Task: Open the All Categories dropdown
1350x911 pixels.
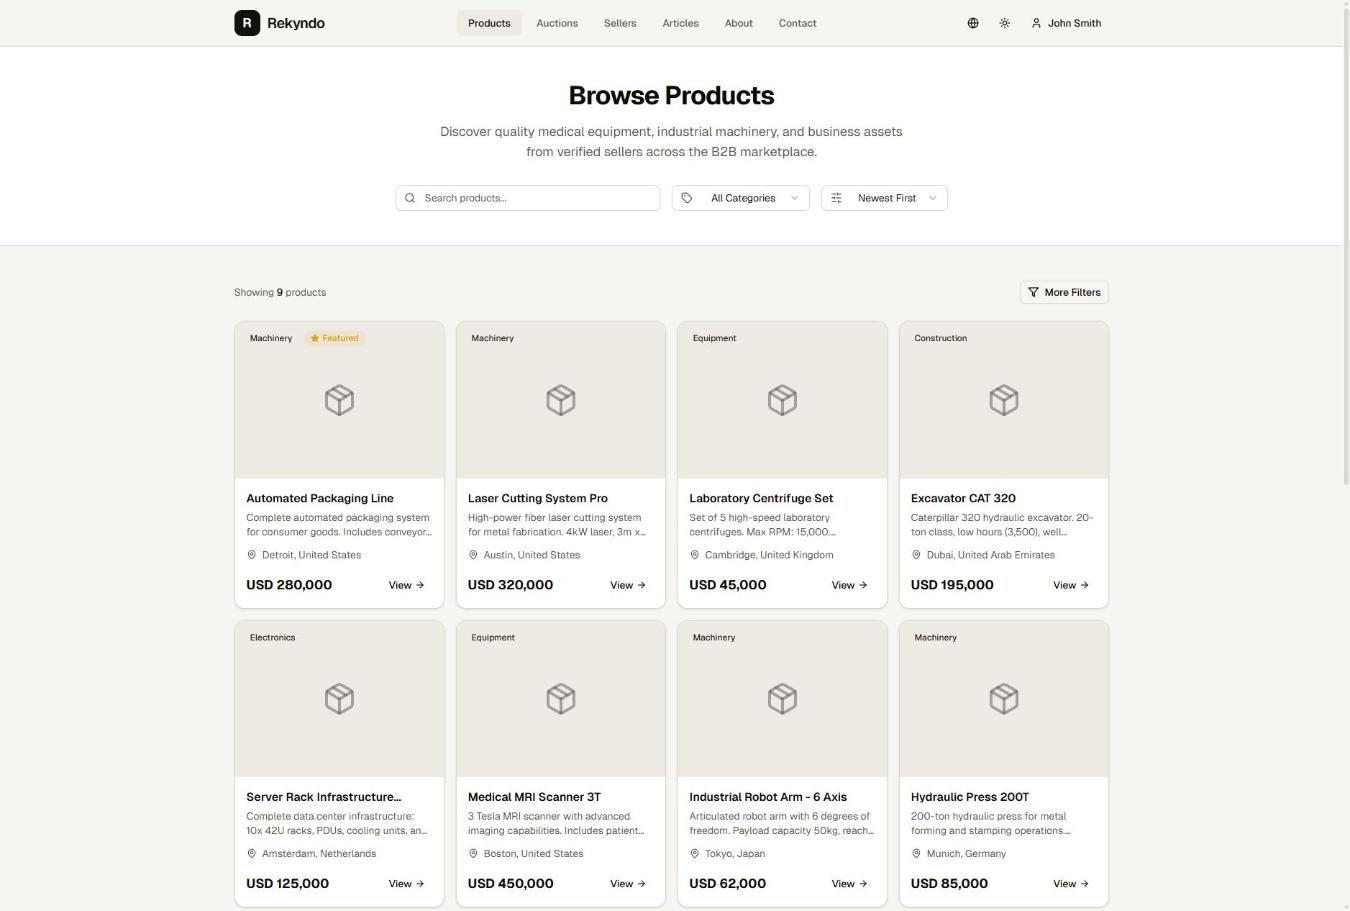Action: tap(740, 197)
